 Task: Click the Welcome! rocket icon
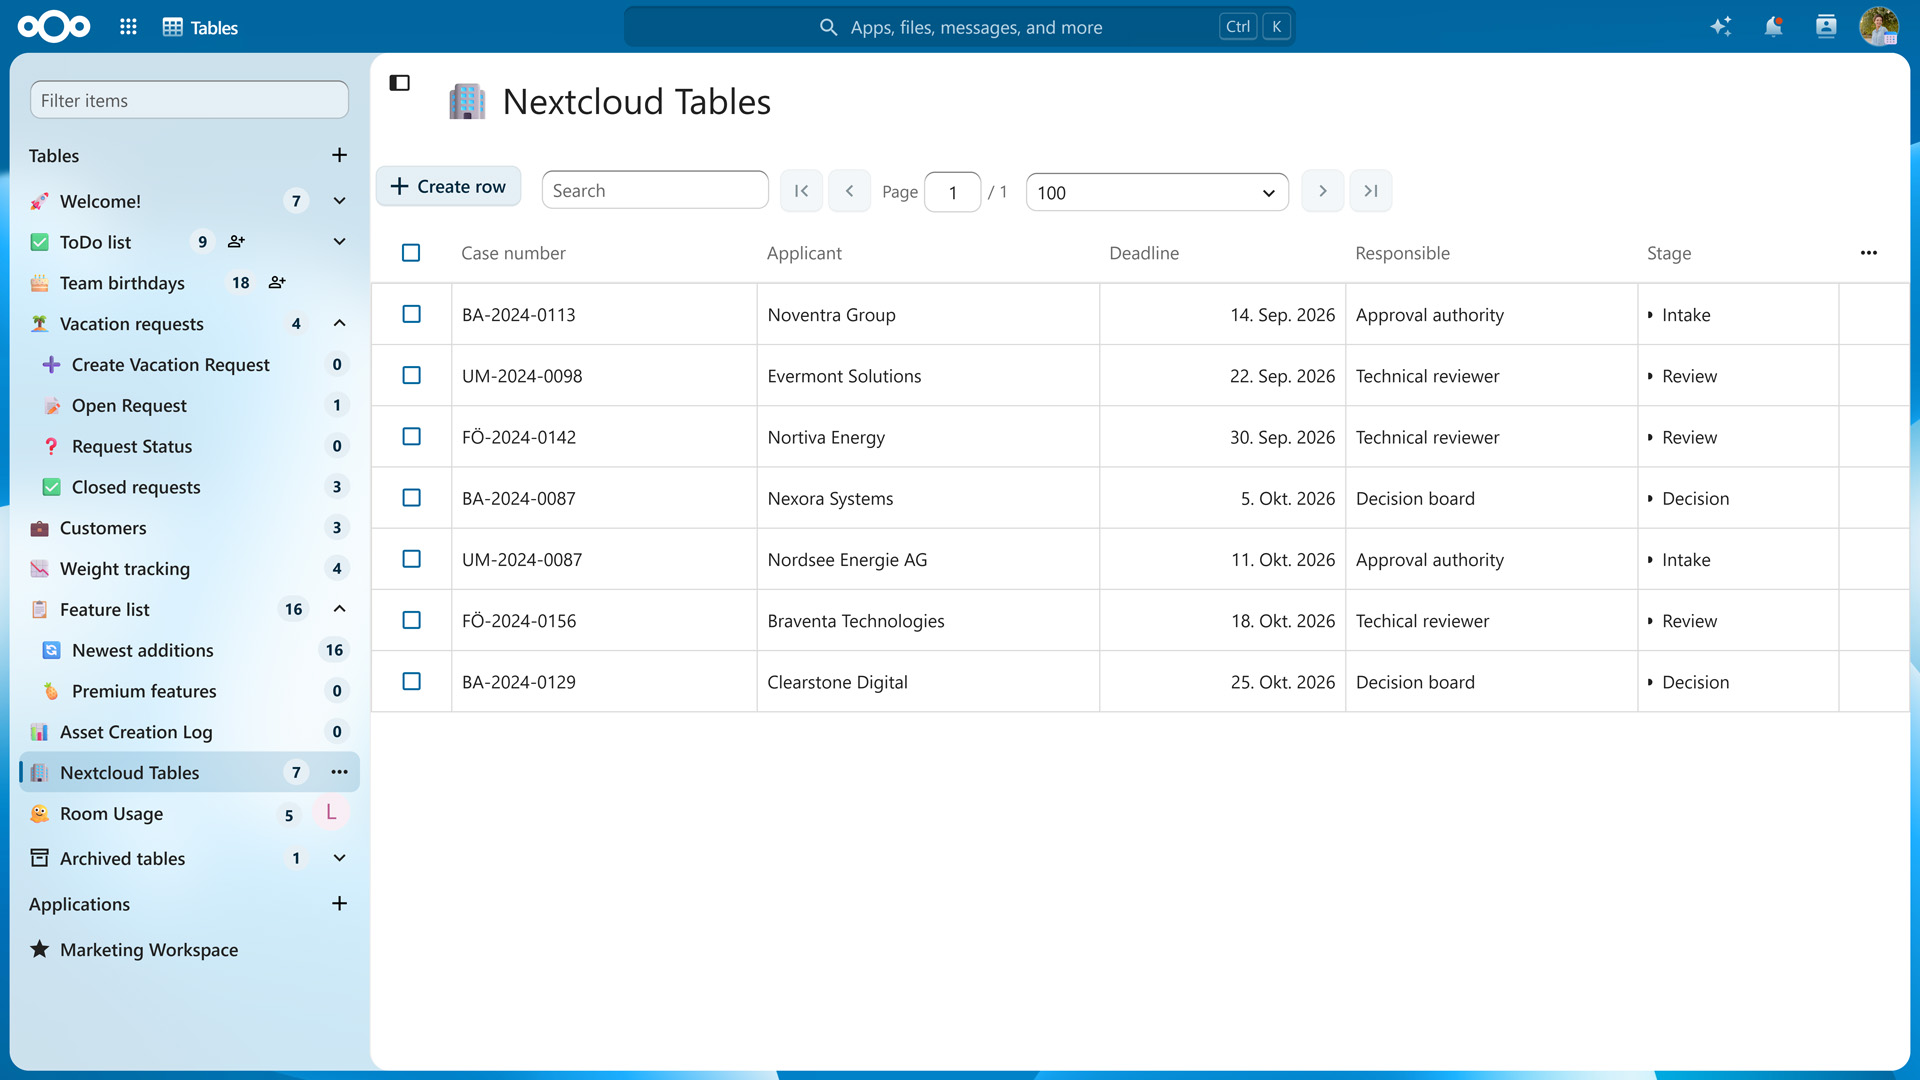click(x=39, y=201)
